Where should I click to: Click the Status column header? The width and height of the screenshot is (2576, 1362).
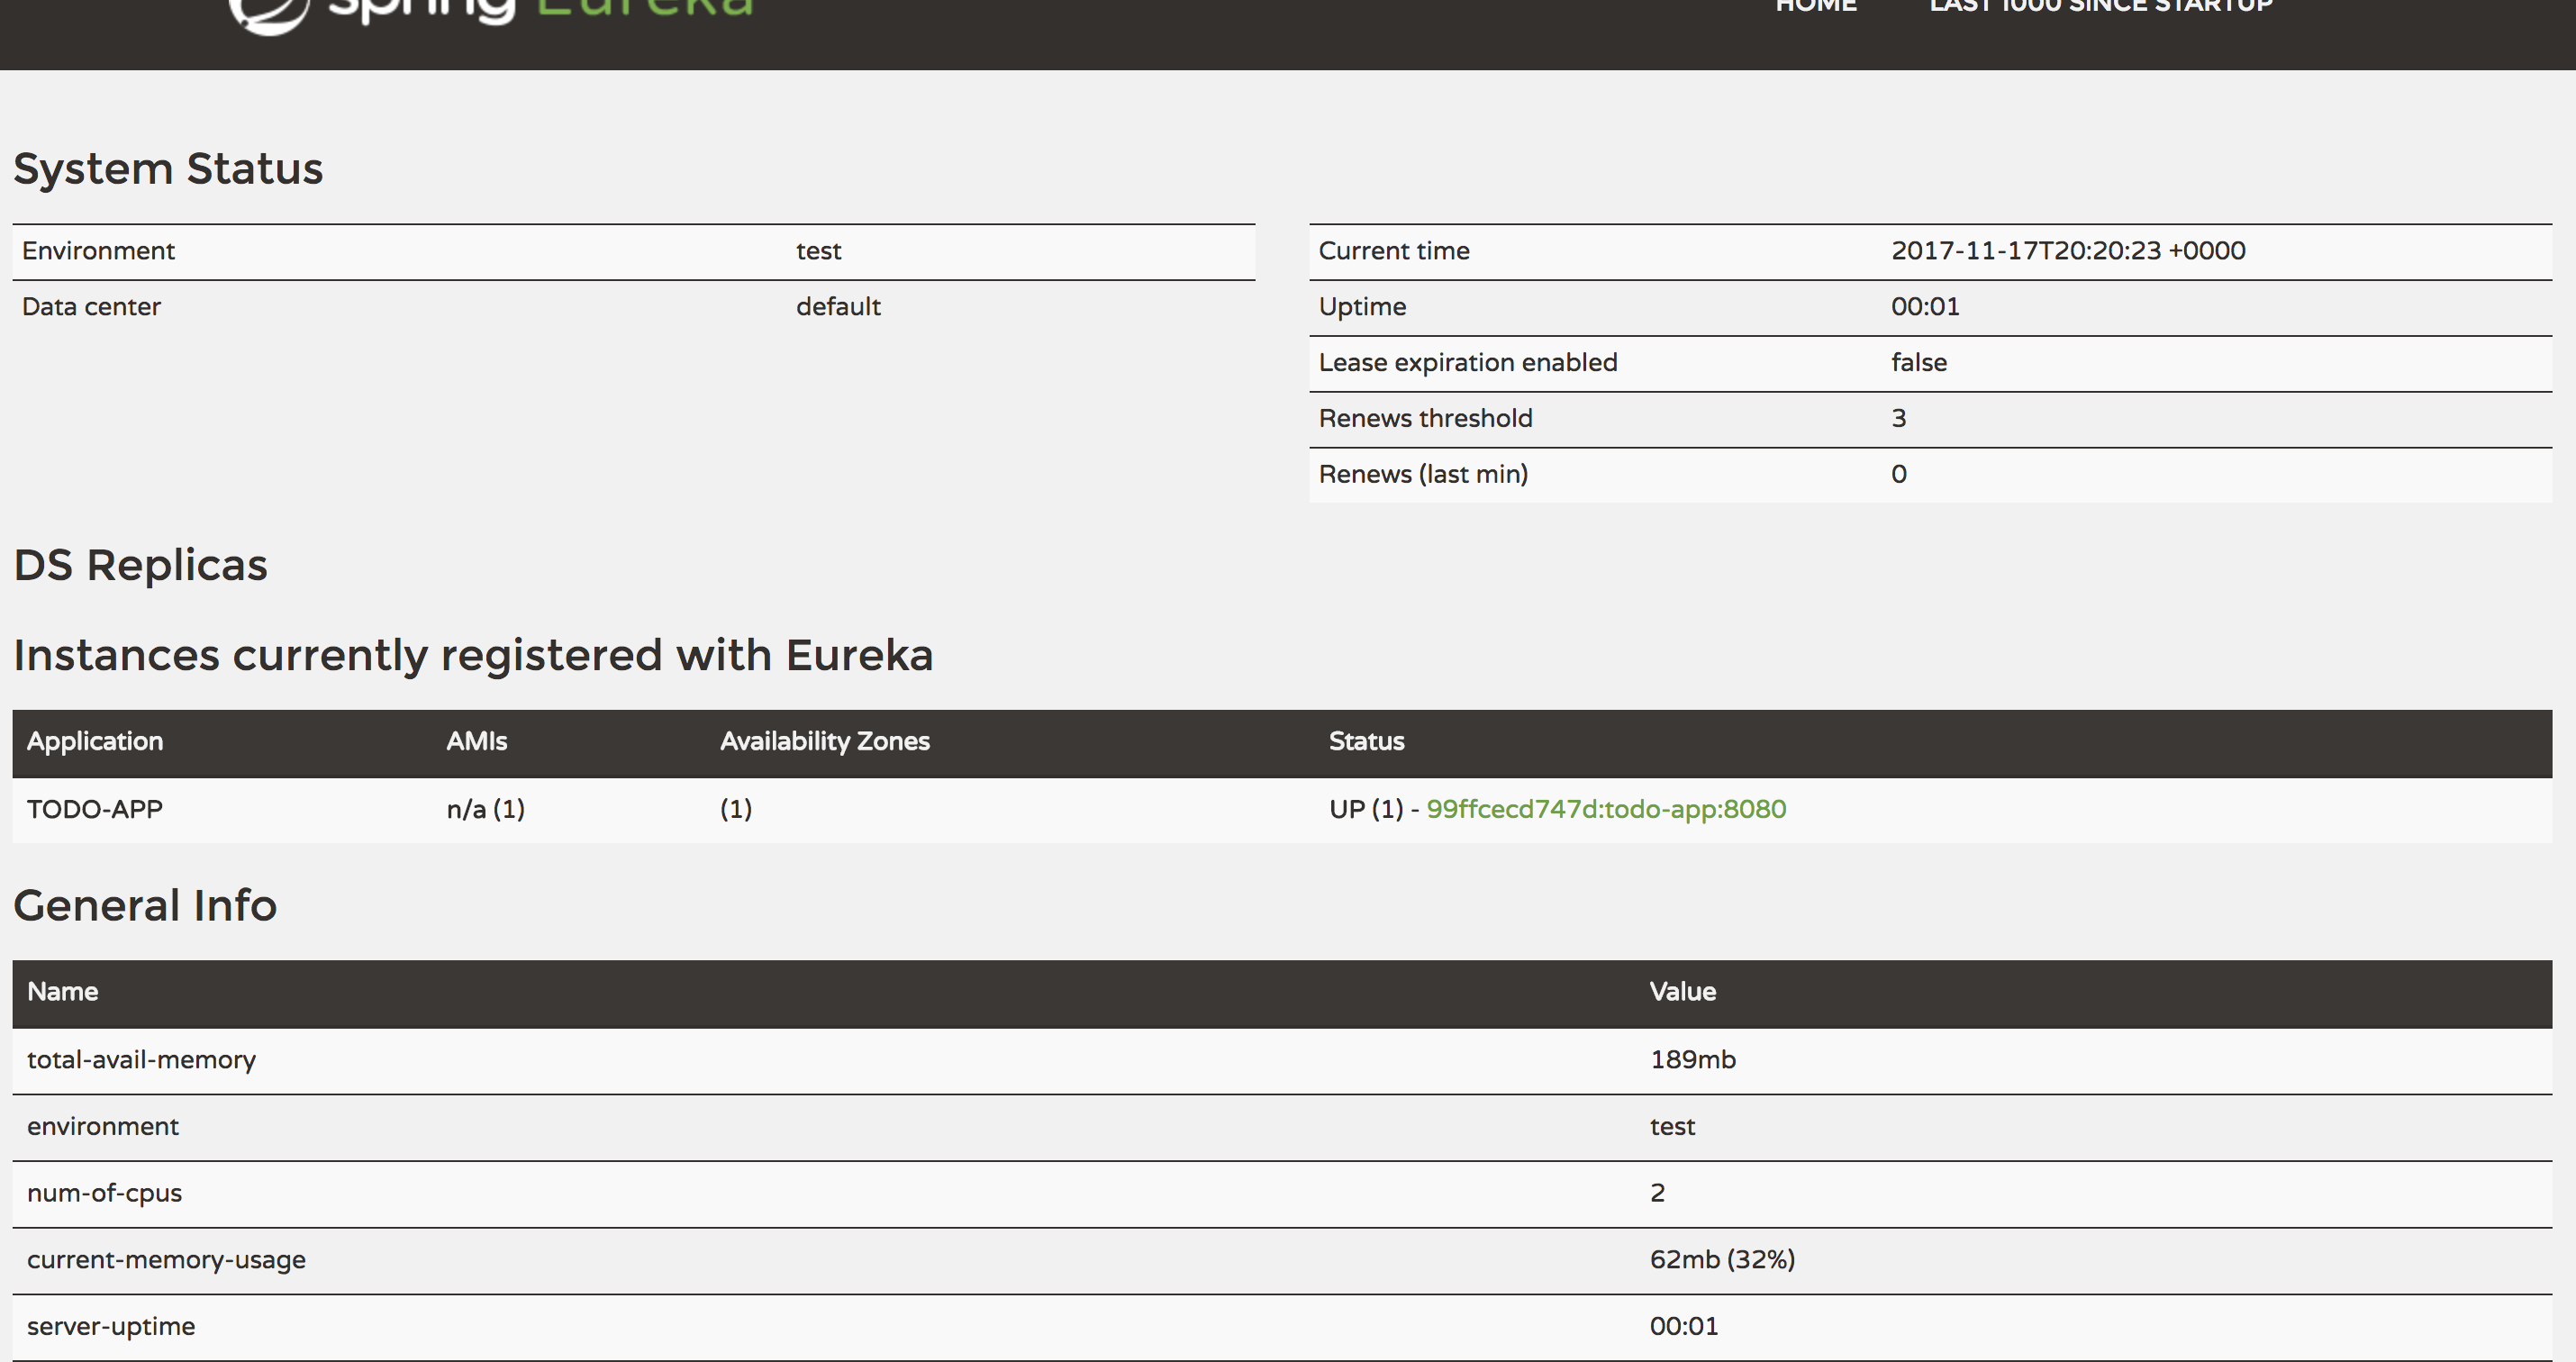point(1366,741)
